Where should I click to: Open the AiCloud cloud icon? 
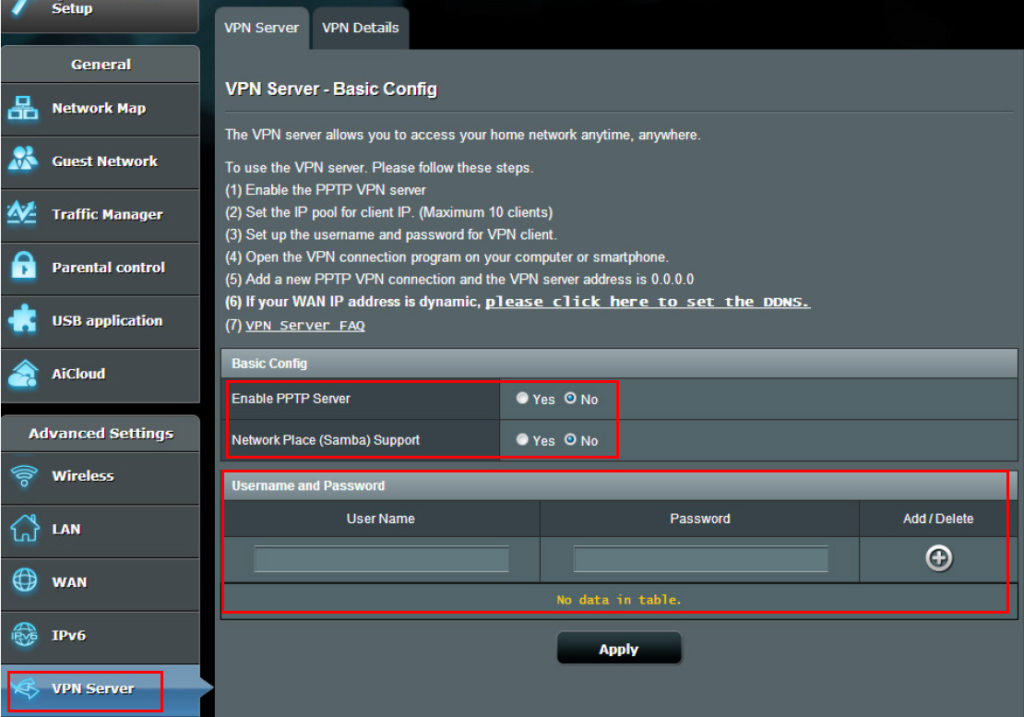[x=23, y=373]
